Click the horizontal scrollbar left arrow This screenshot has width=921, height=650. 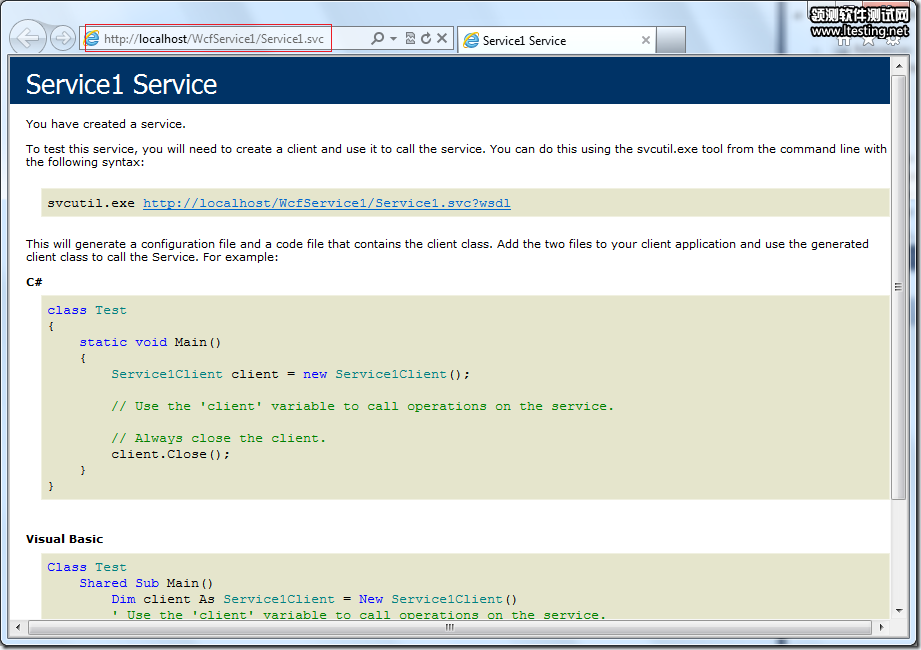(18, 627)
